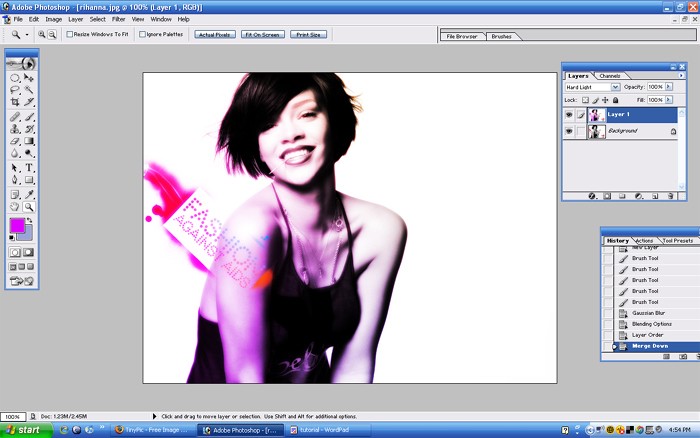Enable Ignore Palettes checkbox
Screen dimensions: 700x438
coord(142,34)
